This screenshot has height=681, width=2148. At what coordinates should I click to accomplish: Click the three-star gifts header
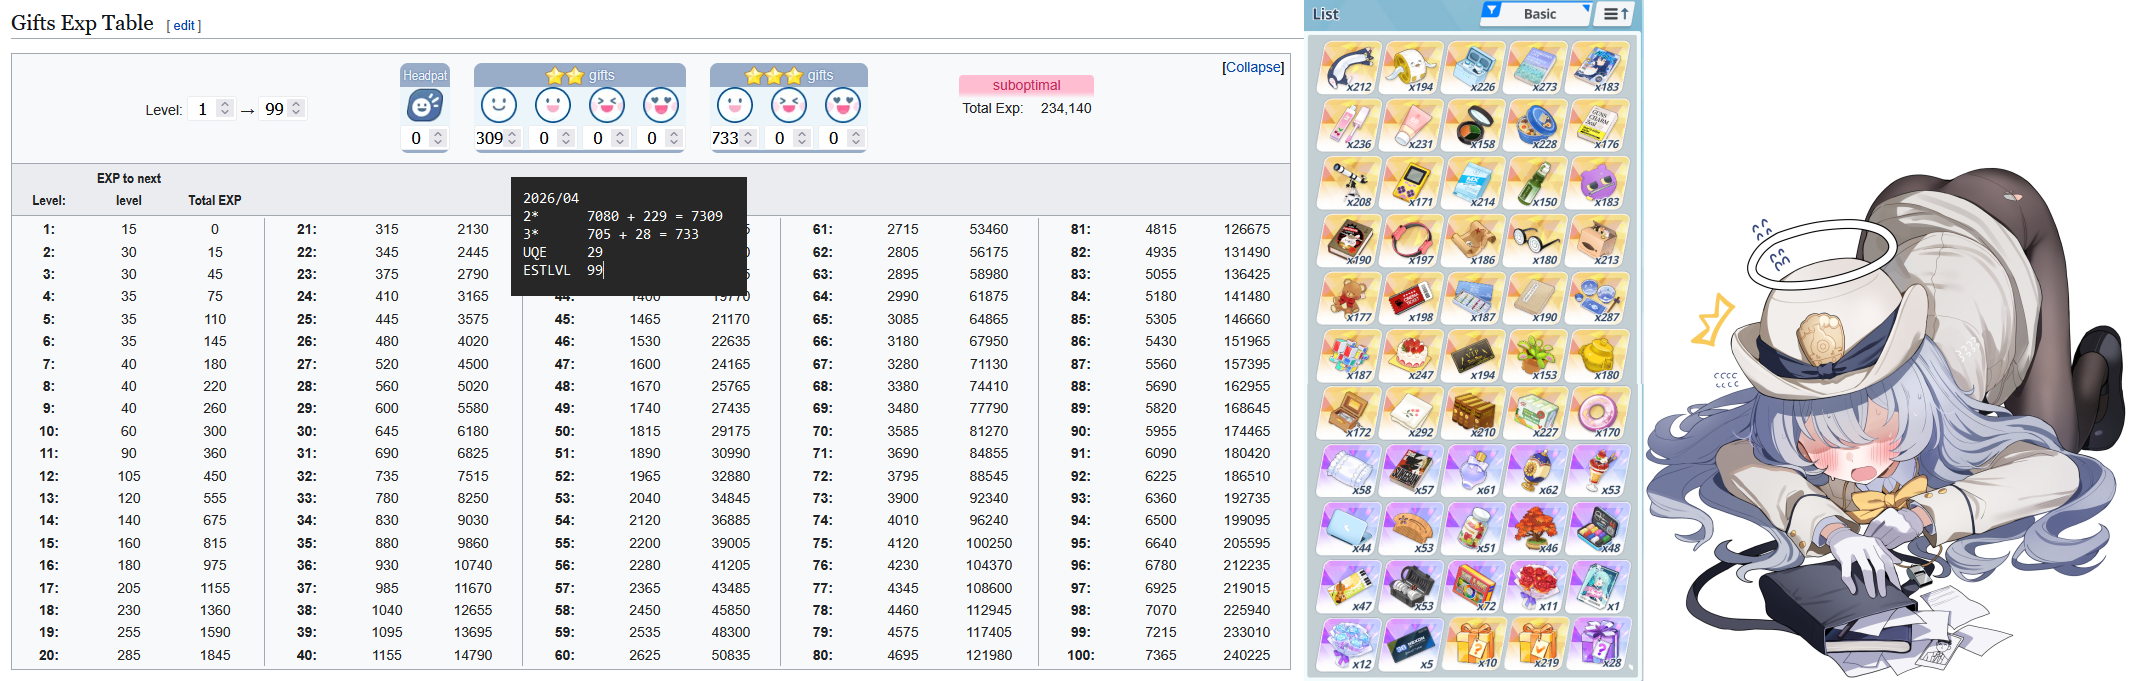pyautogui.click(x=789, y=75)
